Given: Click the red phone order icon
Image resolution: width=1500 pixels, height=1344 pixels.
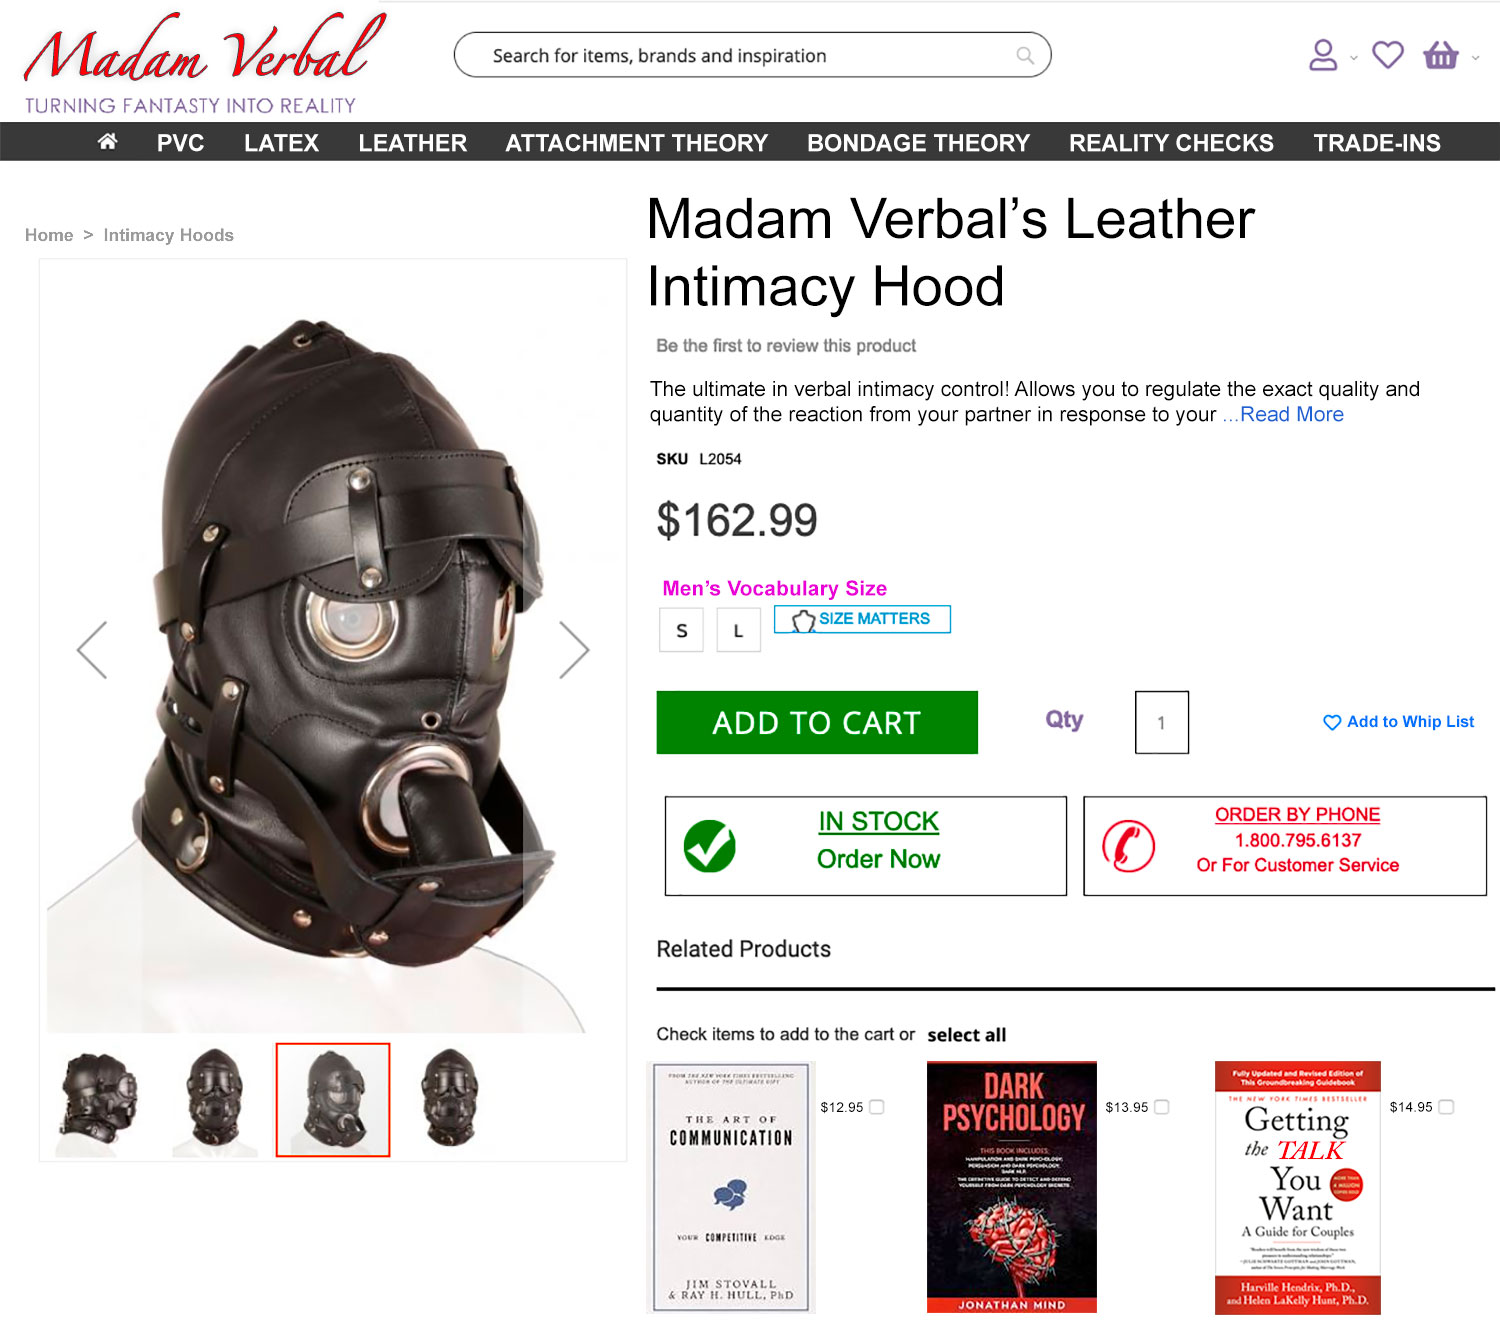Looking at the screenshot, I should pyautogui.click(x=1128, y=846).
